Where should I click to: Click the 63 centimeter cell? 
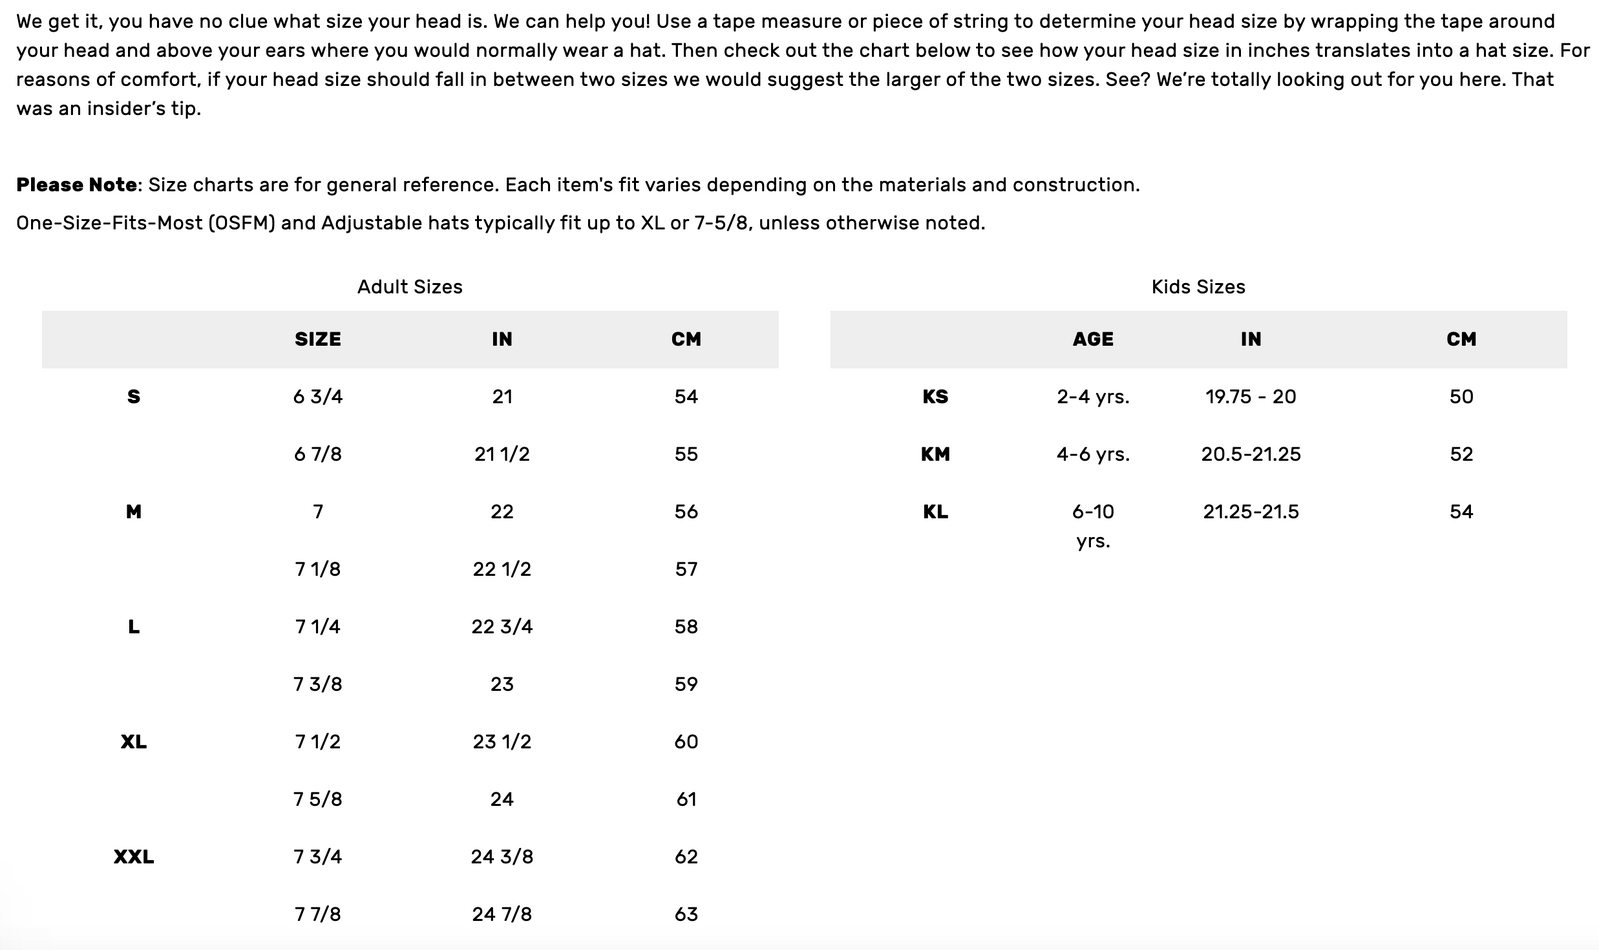tap(686, 914)
